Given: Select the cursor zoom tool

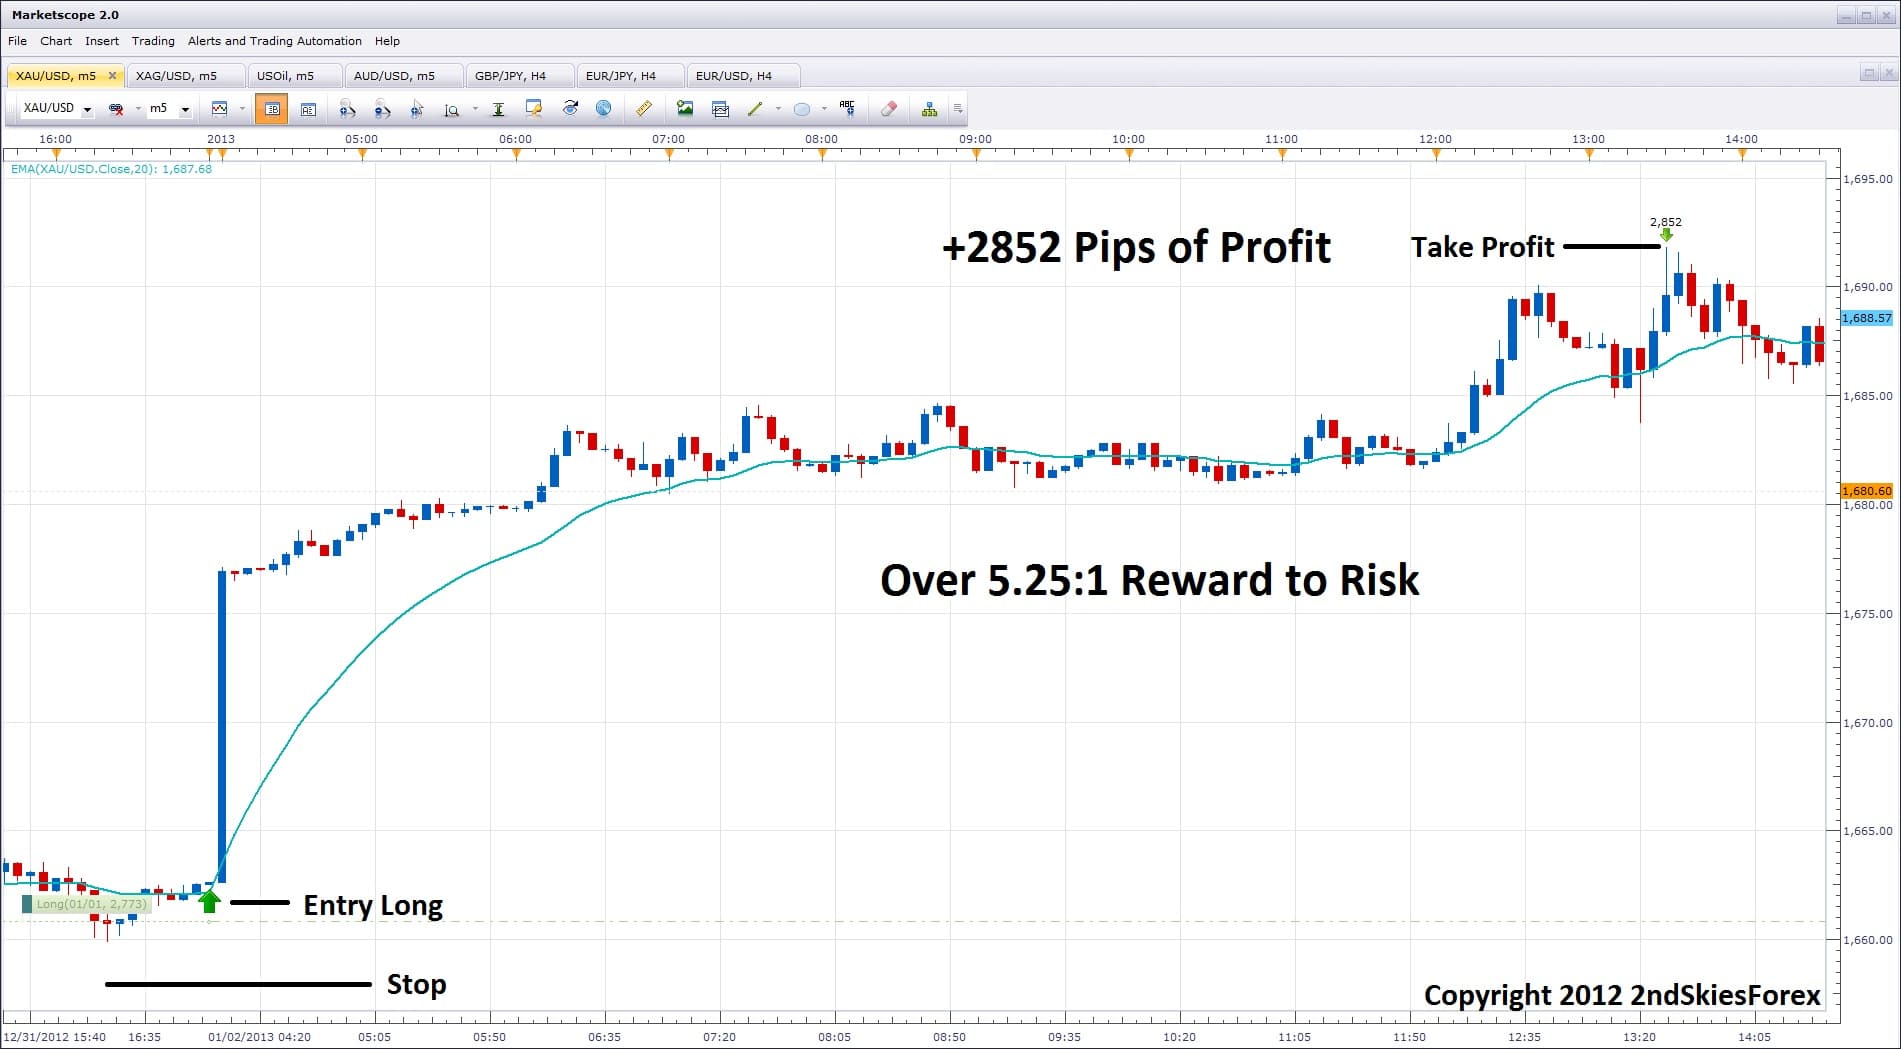Looking at the screenshot, I should [x=417, y=109].
